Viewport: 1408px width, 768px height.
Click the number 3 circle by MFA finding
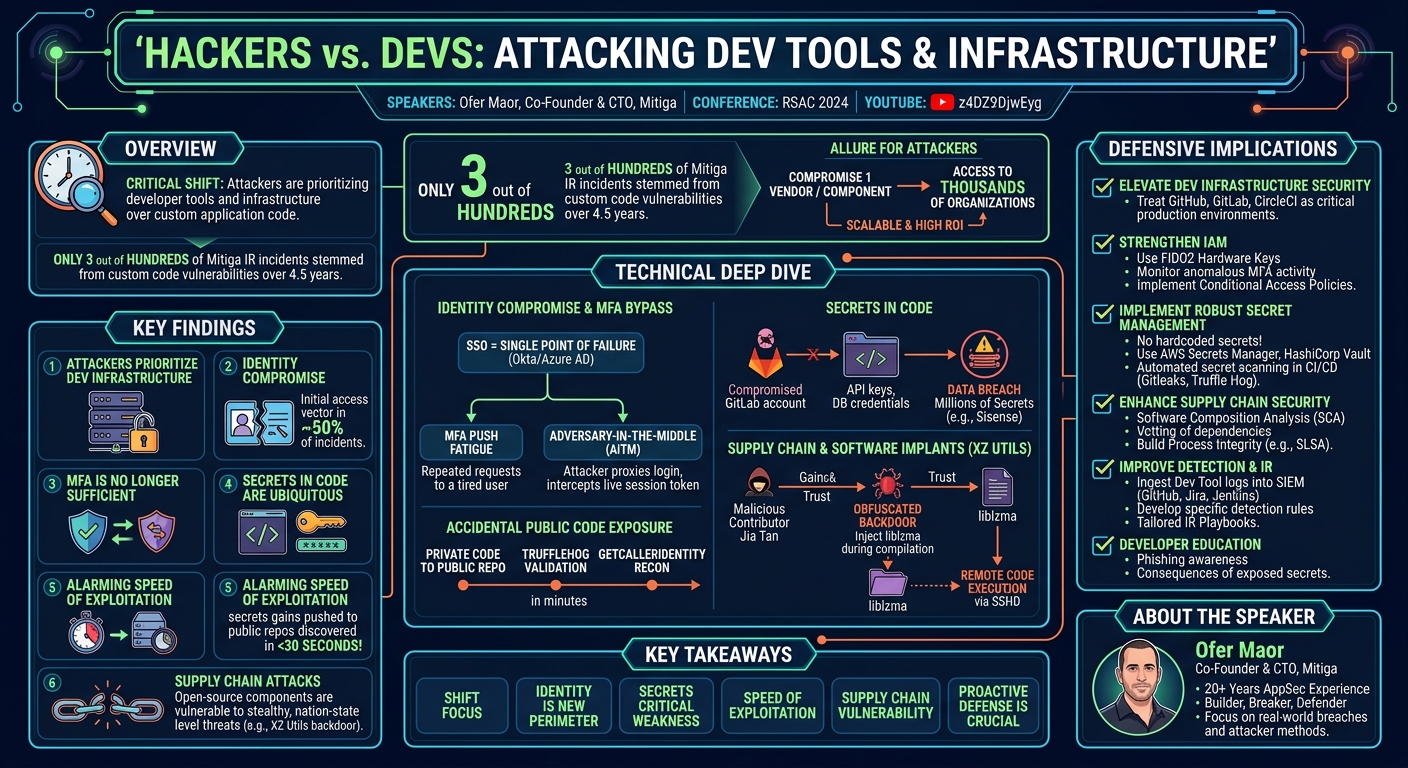[x=52, y=484]
